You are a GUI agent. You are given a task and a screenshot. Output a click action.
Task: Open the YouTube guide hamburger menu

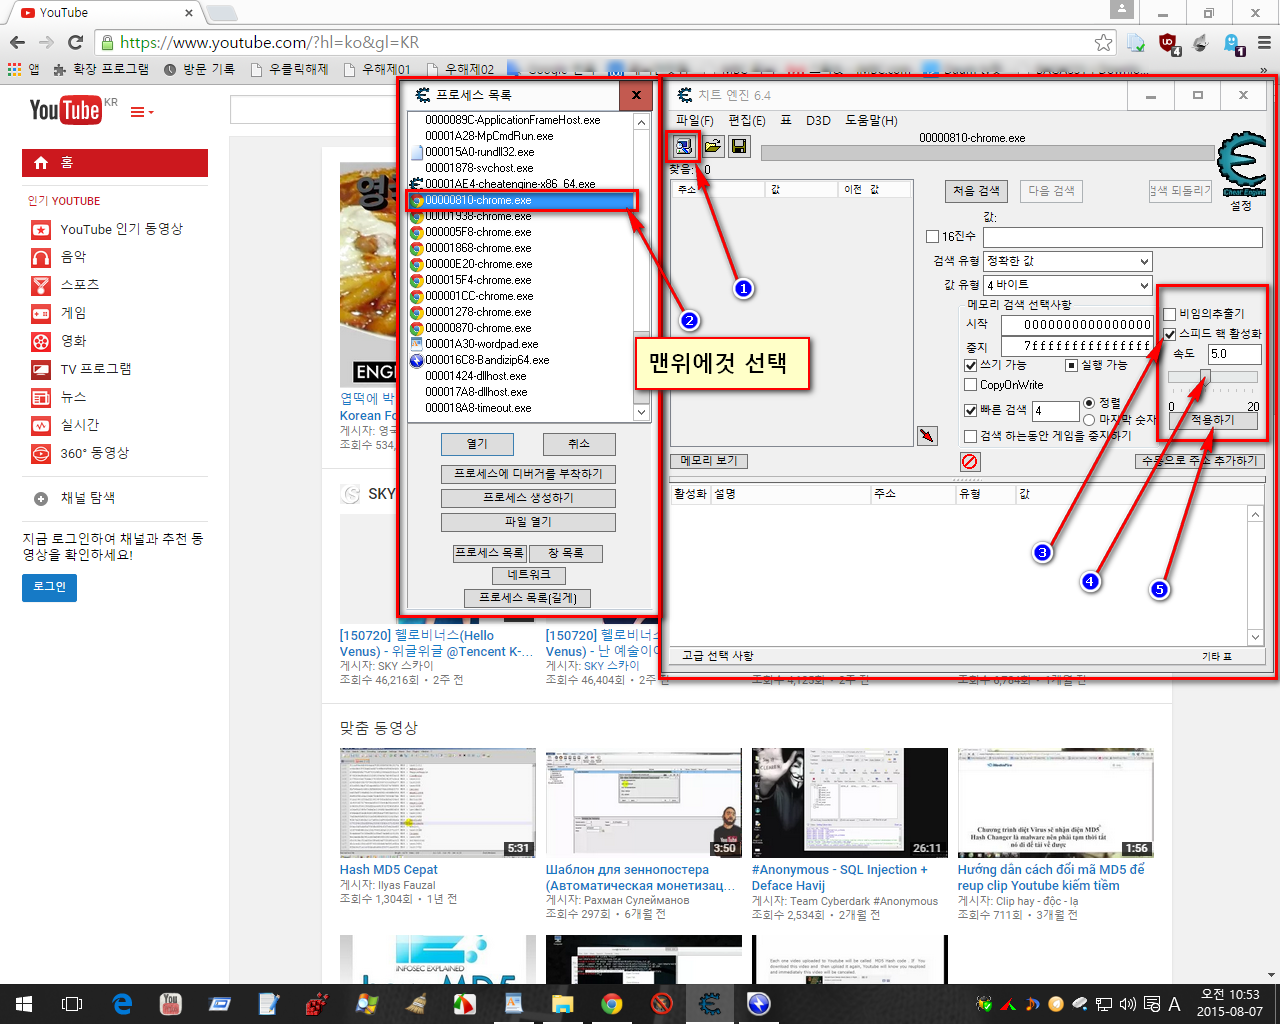141,112
